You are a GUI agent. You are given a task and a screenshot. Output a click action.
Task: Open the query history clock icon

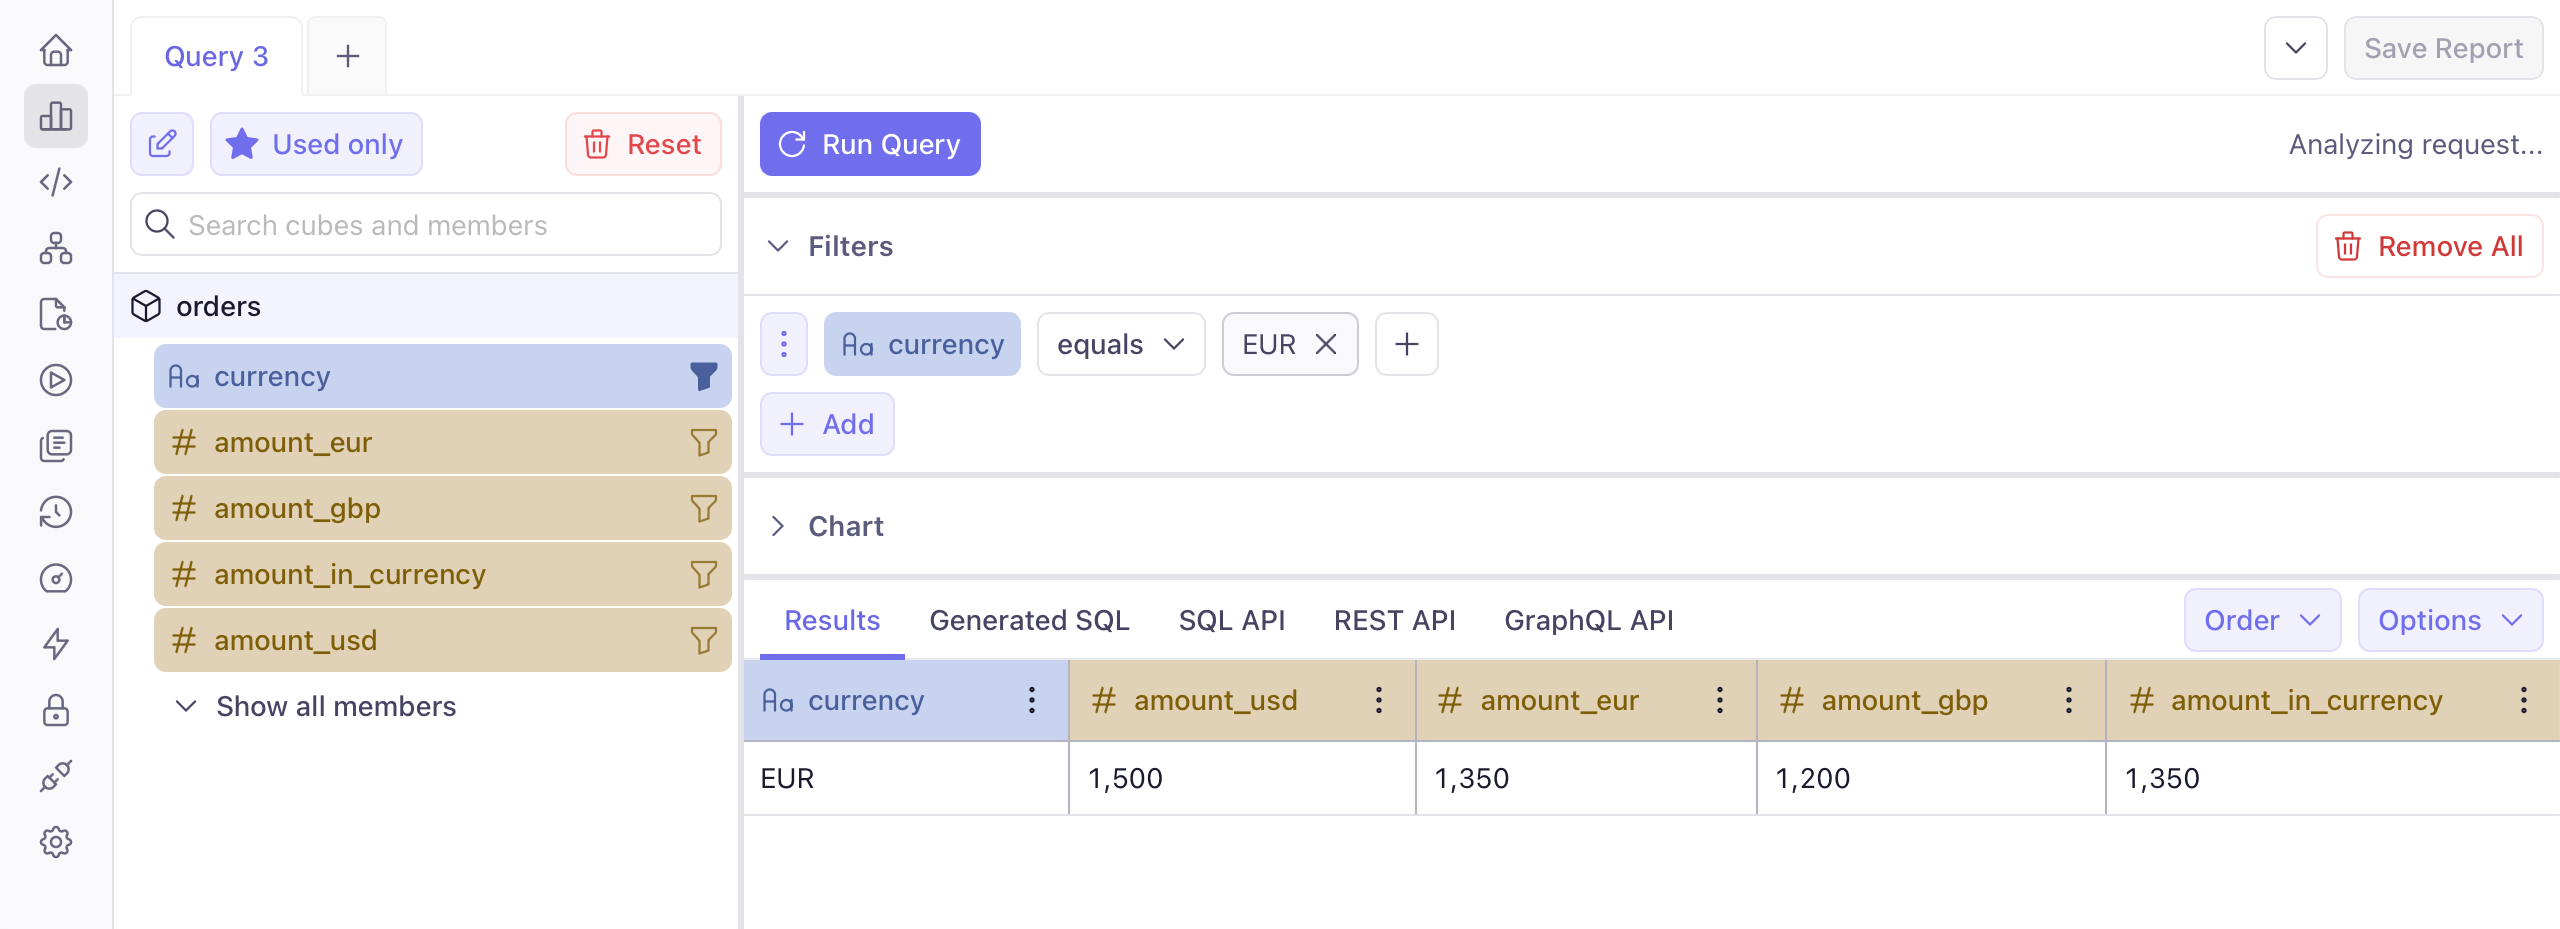click(56, 512)
